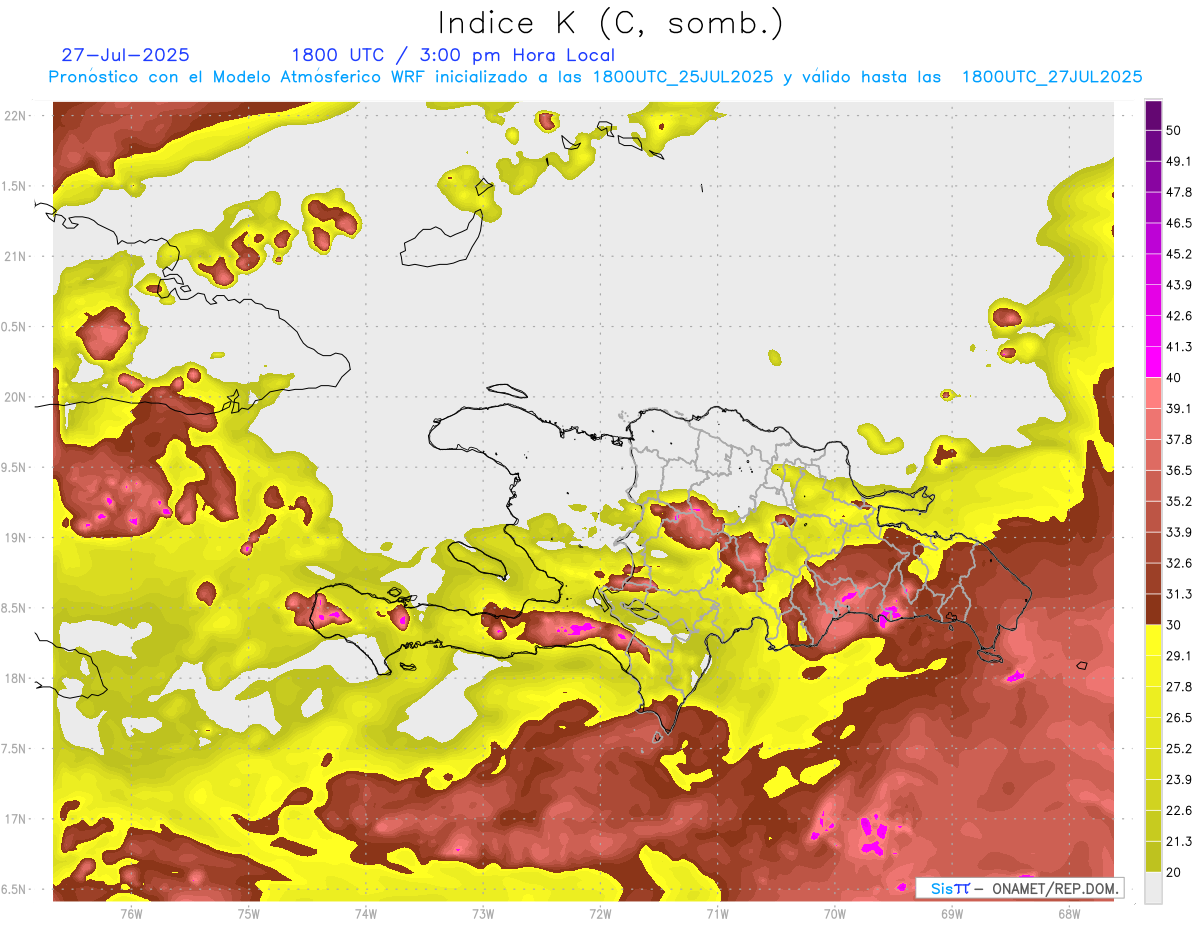1200x927 pixels.
Task: Click the '18N' latitude label
Action: point(16,678)
